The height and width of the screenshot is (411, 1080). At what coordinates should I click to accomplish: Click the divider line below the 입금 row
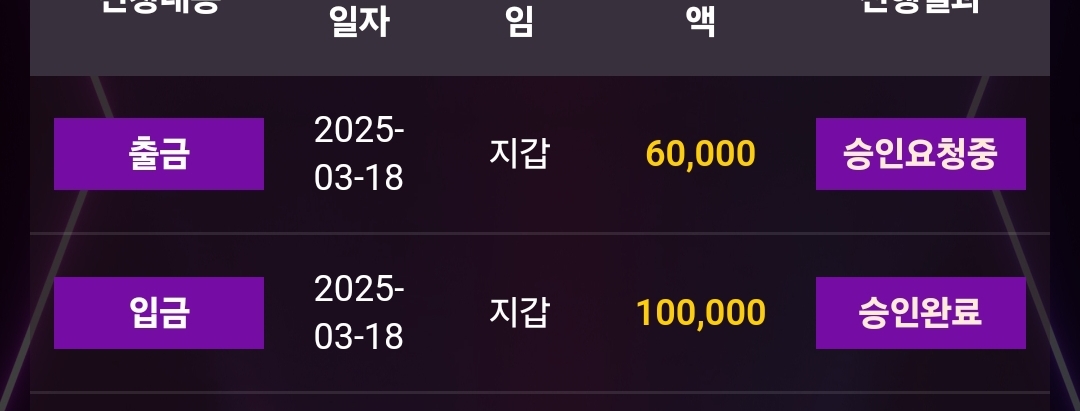540,392
